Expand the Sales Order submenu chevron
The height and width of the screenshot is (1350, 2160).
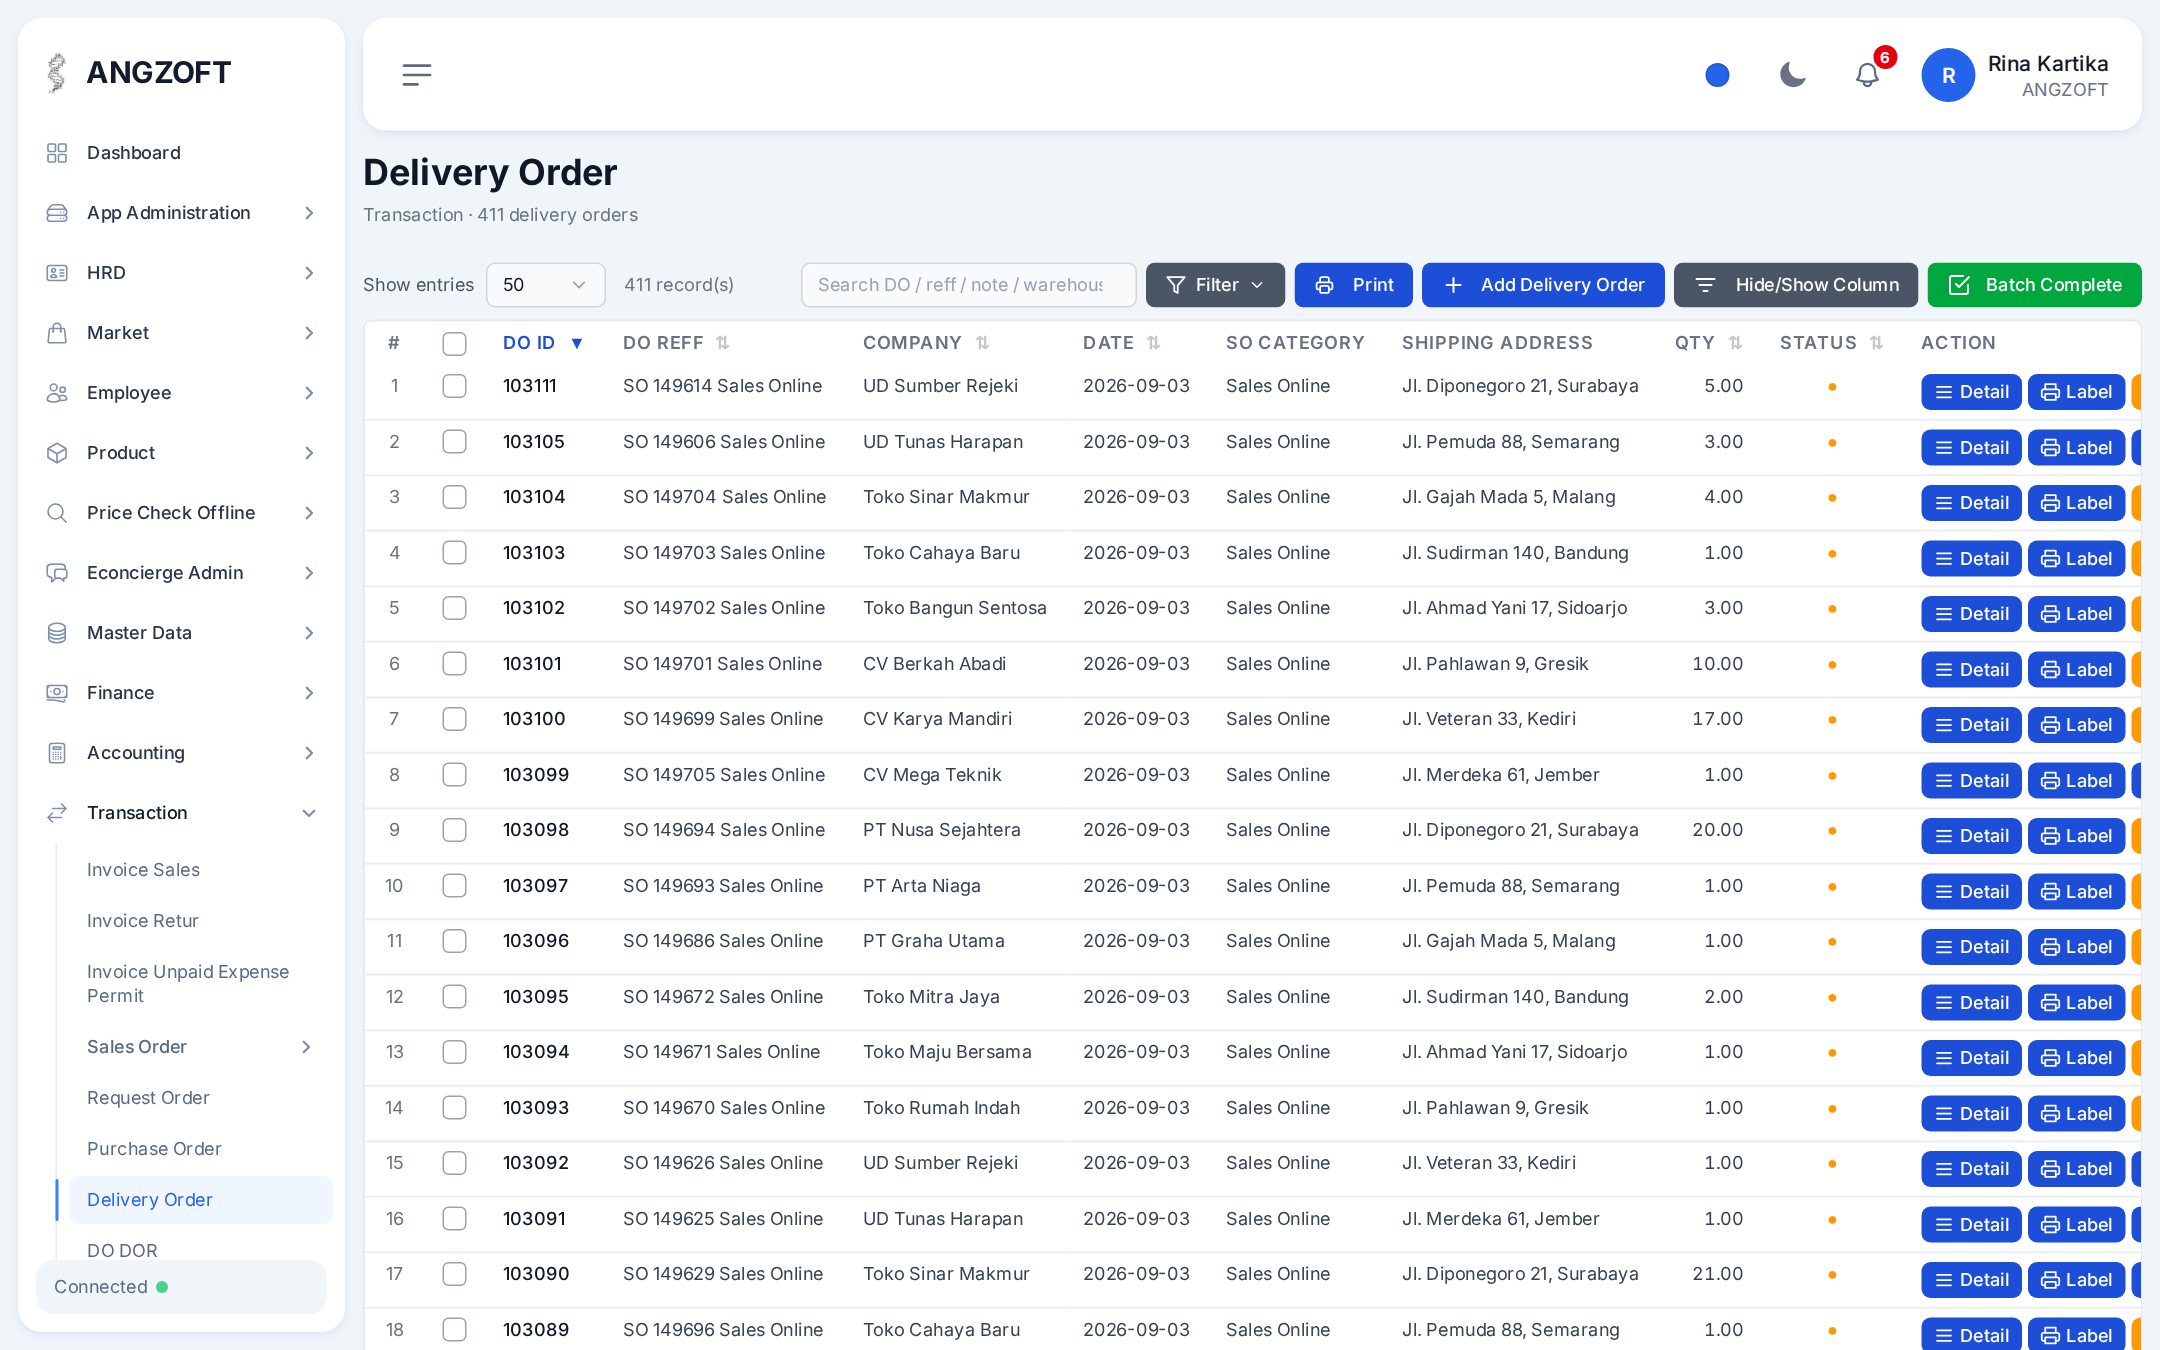point(306,1047)
